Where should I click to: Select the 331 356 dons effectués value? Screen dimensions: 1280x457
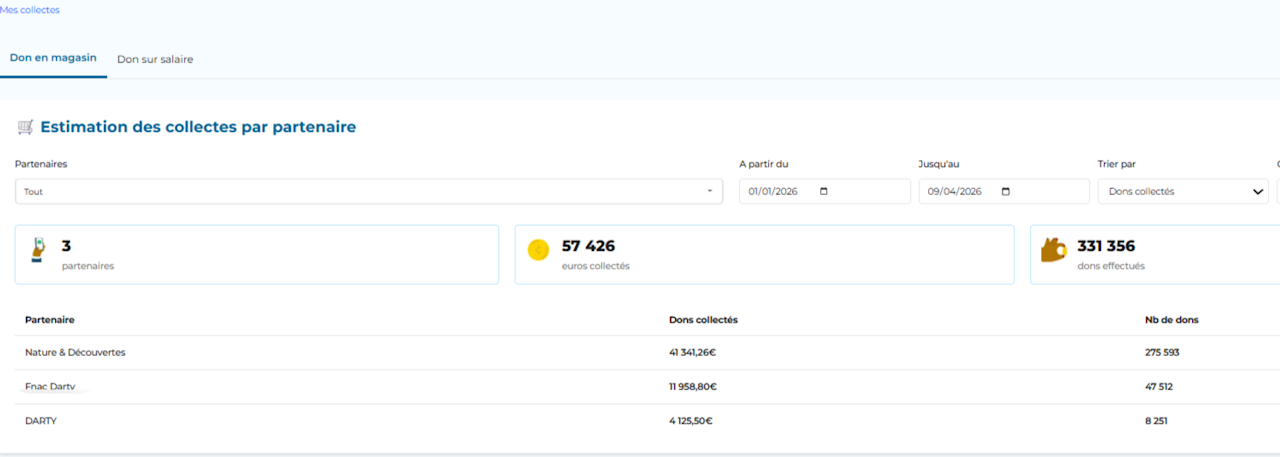1106,246
